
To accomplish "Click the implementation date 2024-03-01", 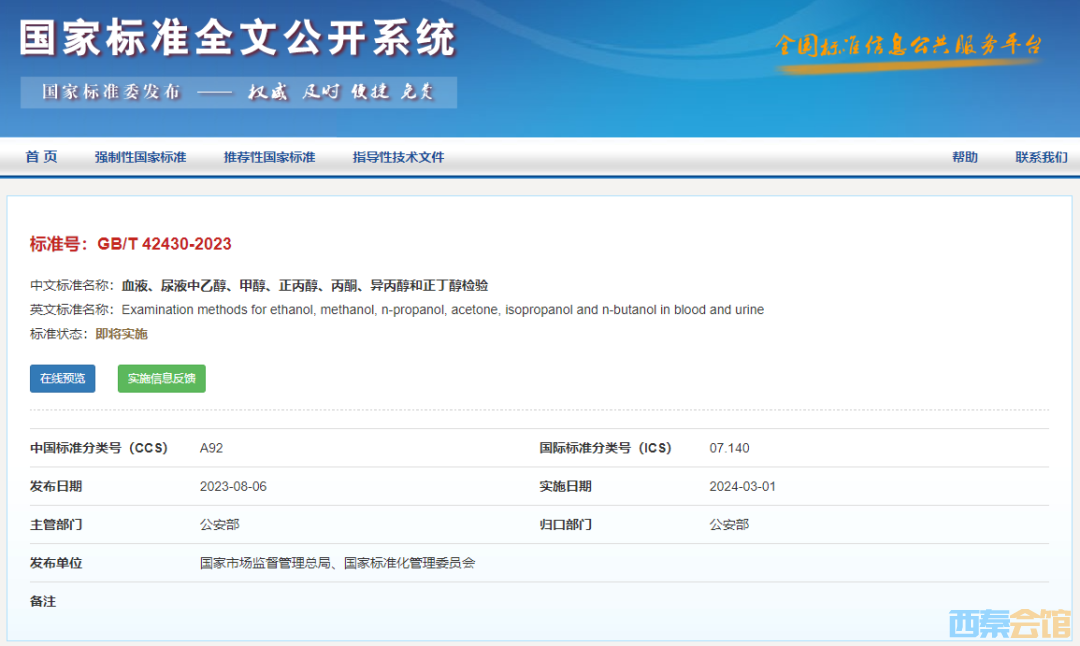I will tap(742, 487).
